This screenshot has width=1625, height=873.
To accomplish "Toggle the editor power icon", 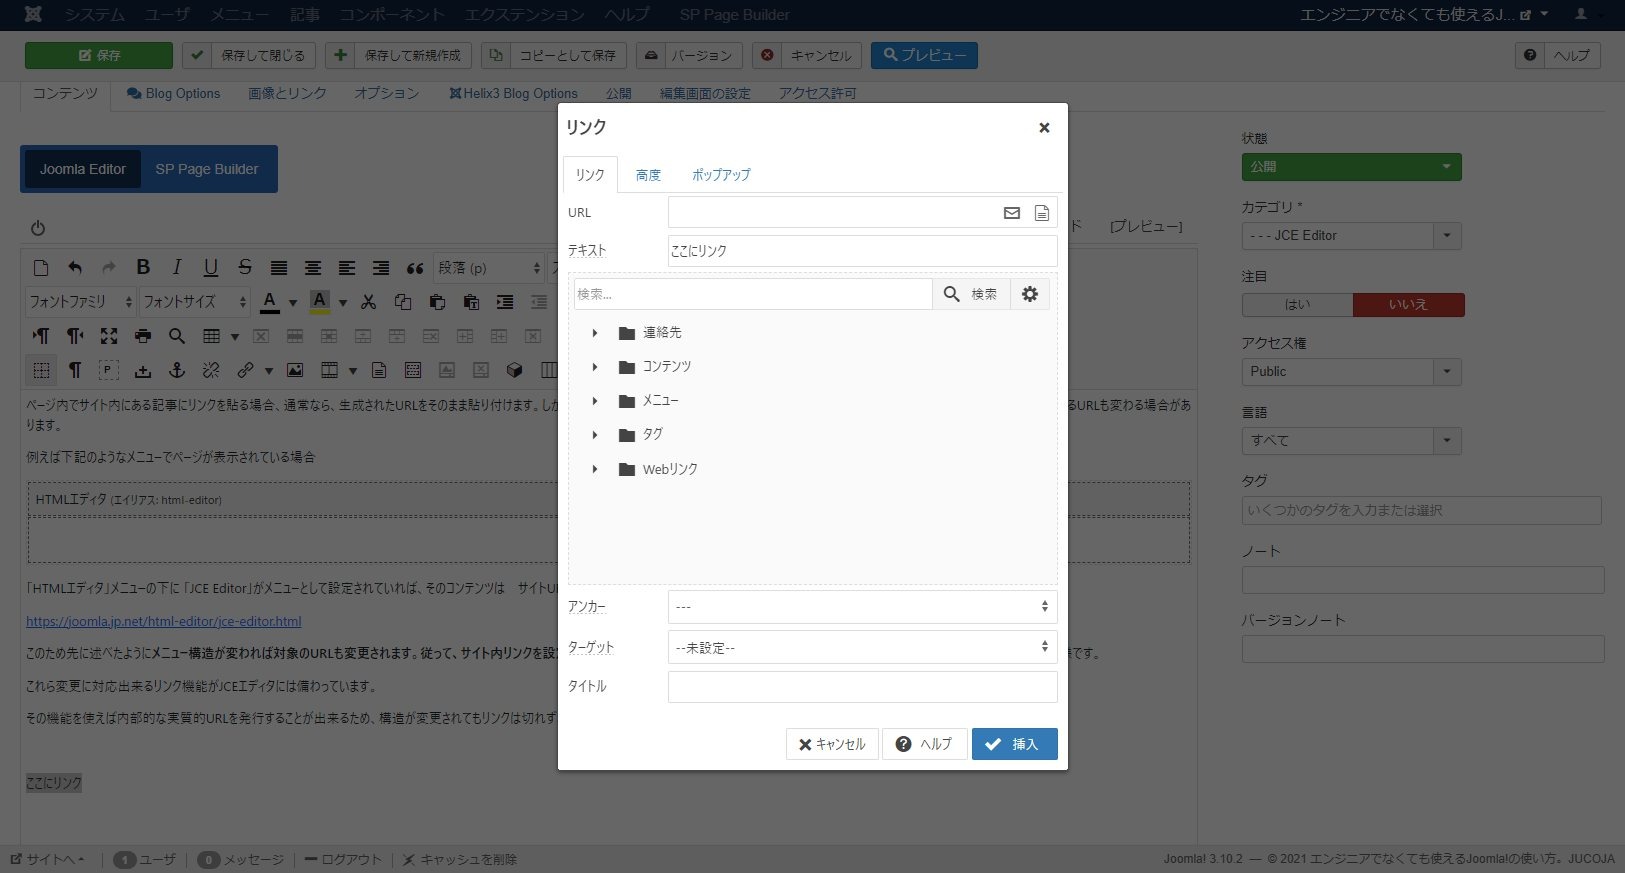I will point(38,228).
